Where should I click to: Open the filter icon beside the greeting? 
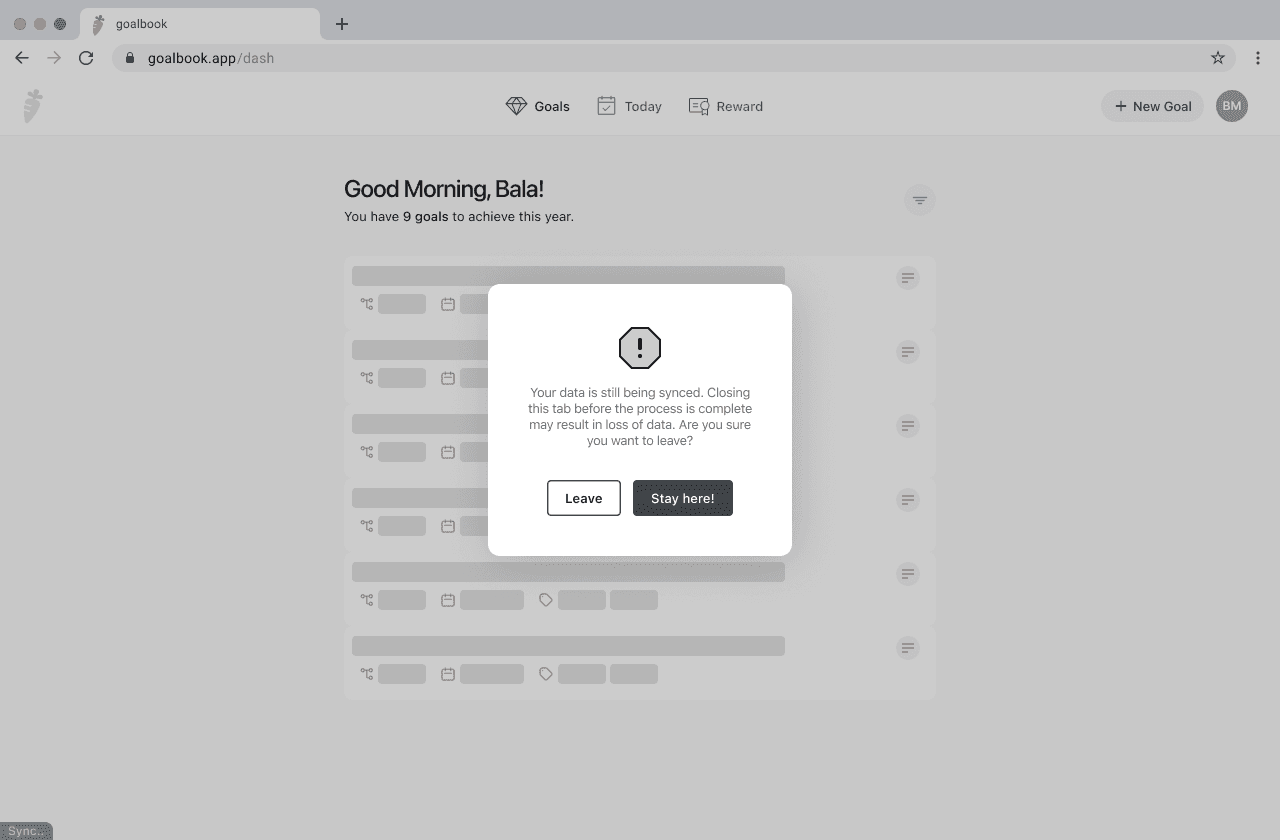[919, 199]
